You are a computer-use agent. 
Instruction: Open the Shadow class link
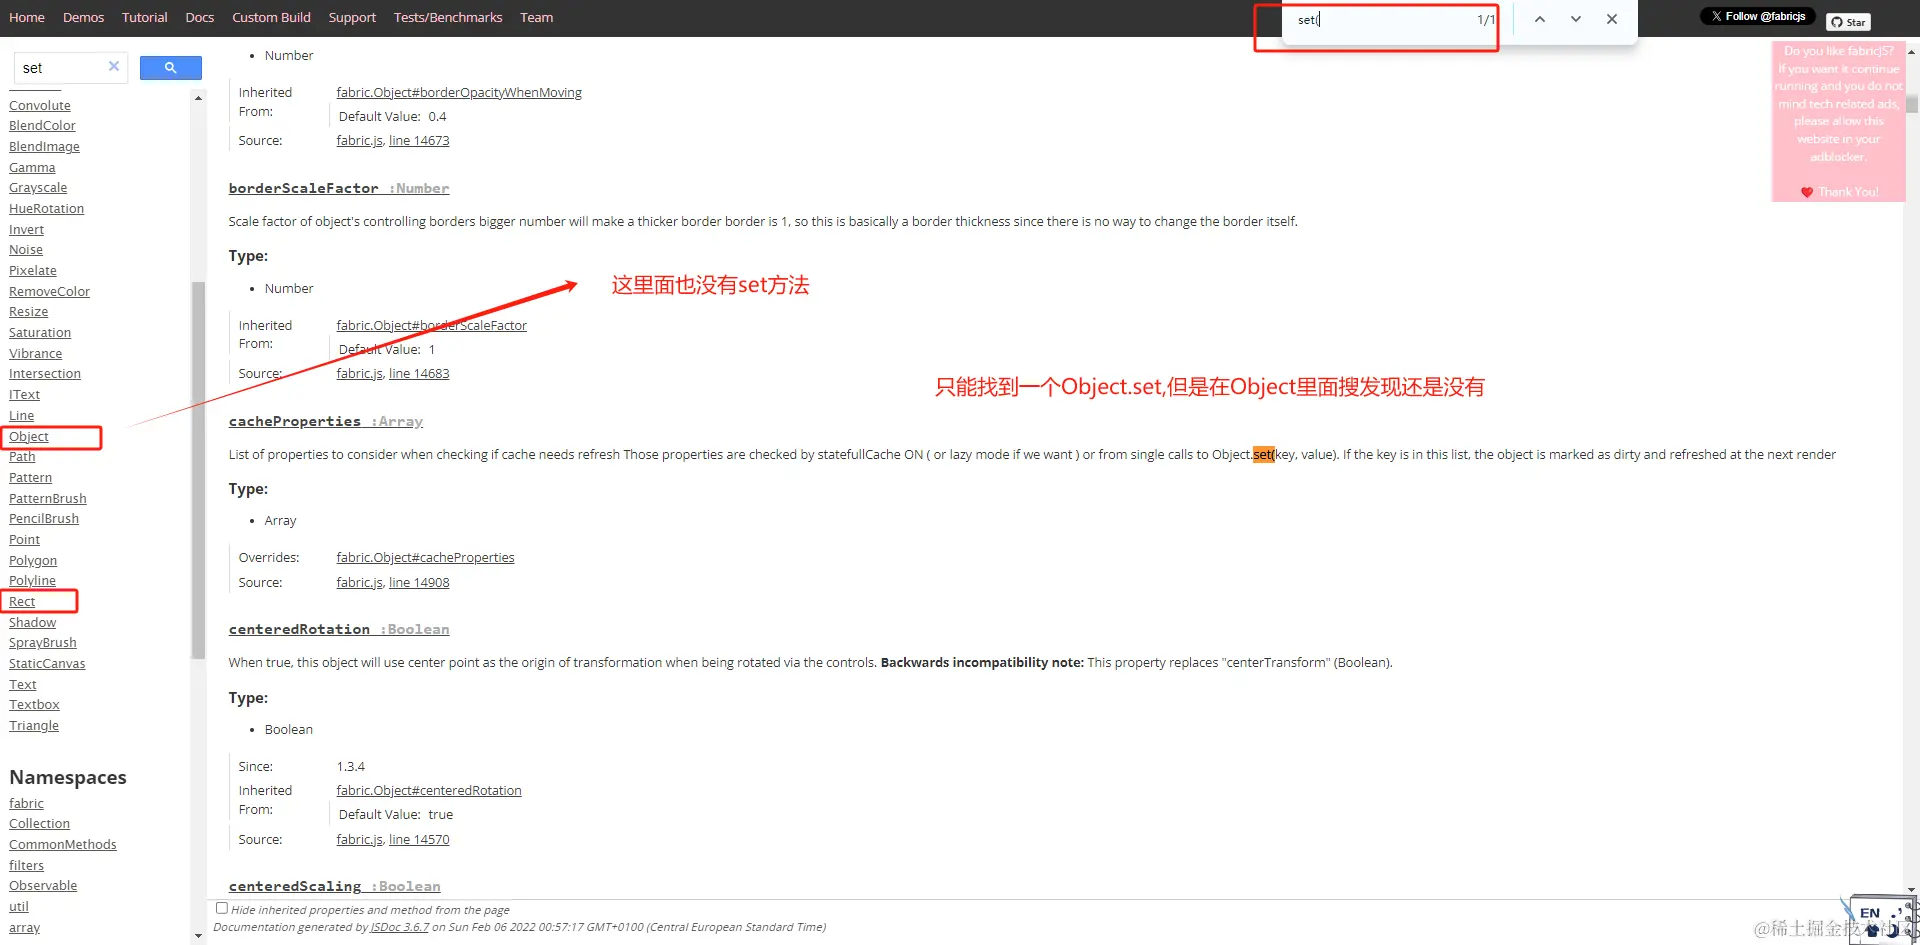pyautogui.click(x=32, y=622)
